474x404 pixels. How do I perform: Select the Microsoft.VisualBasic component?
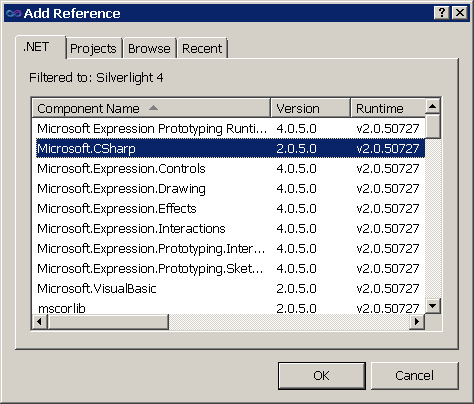[x=230, y=289]
